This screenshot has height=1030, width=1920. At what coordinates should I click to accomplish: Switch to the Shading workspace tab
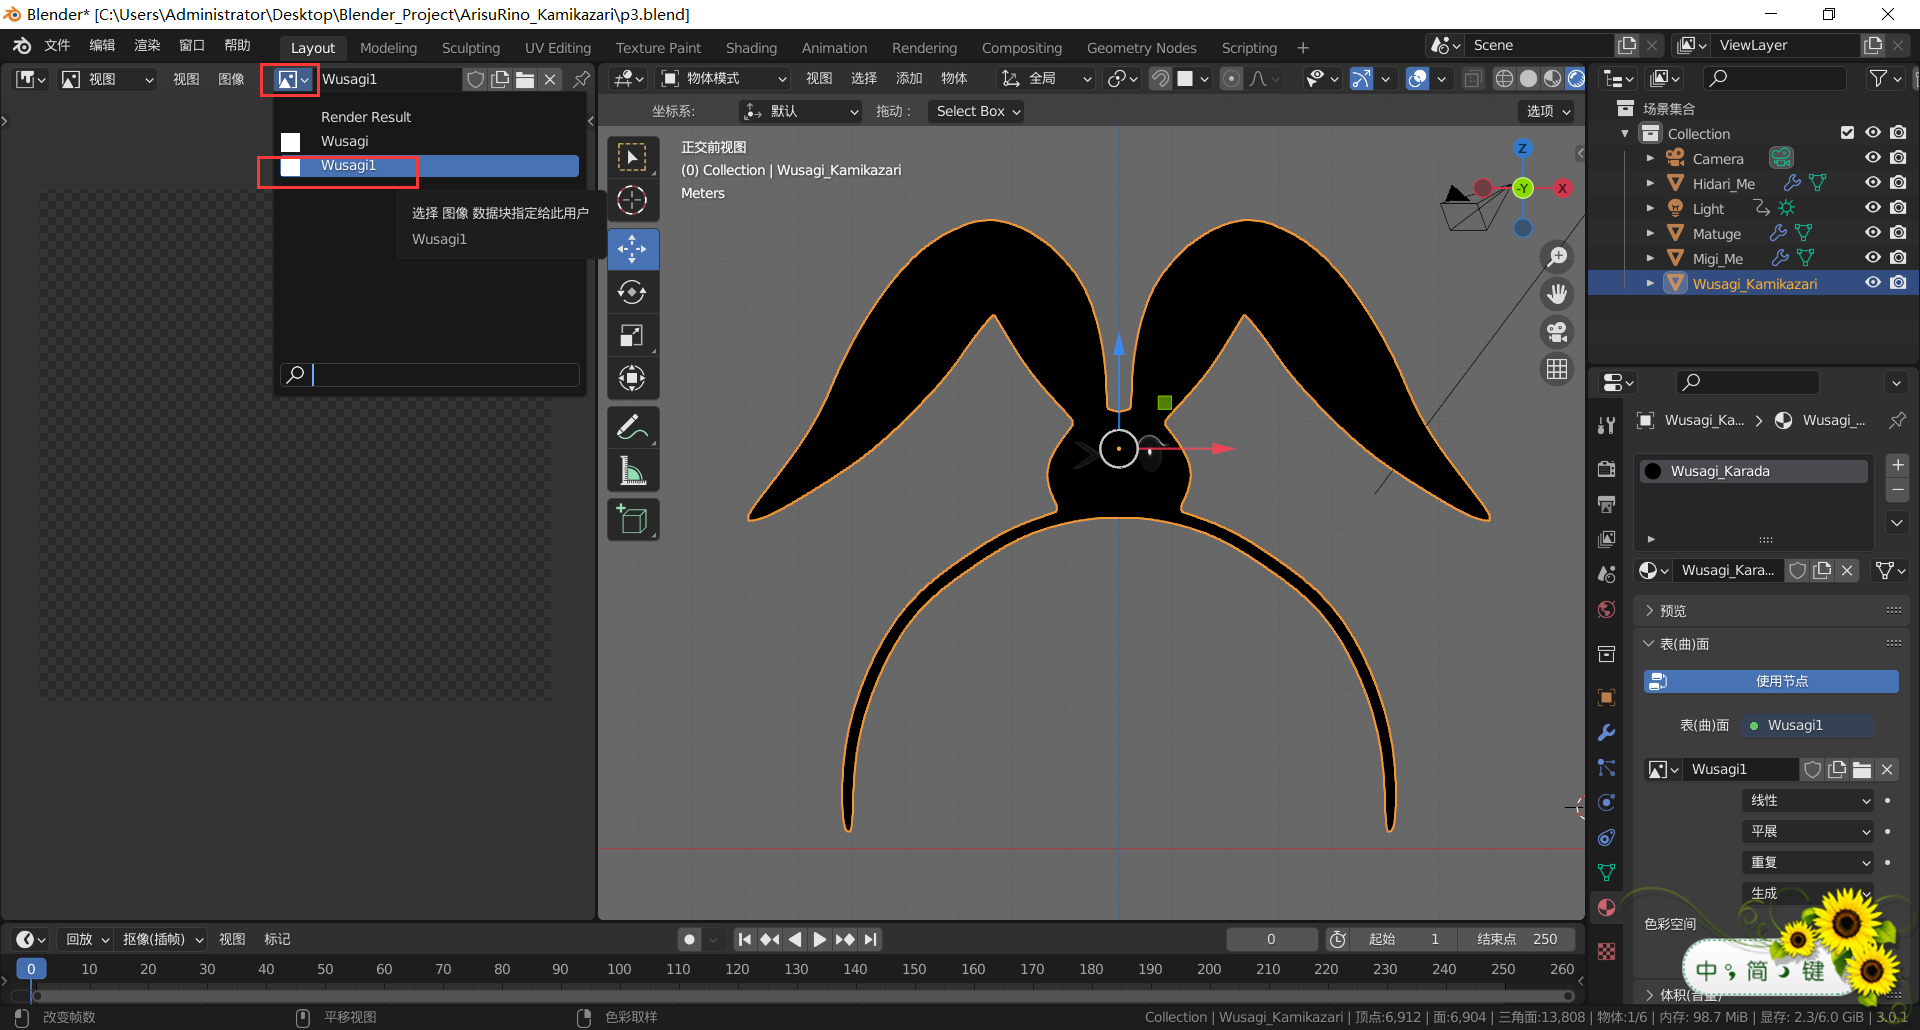[x=751, y=48]
